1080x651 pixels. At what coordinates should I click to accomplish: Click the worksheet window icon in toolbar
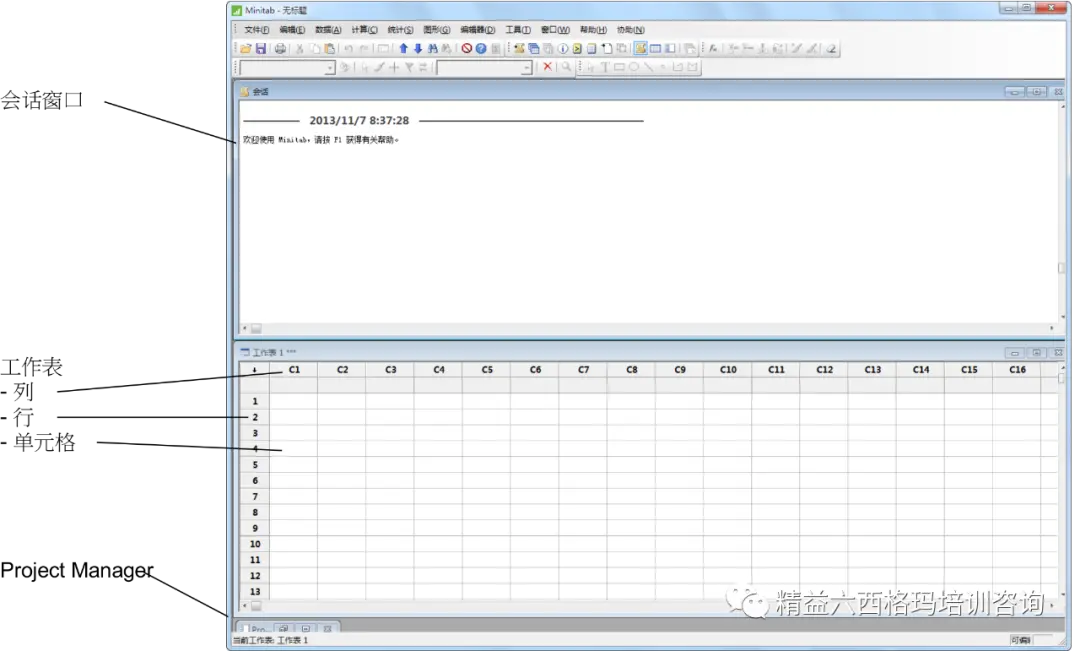(656, 48)
